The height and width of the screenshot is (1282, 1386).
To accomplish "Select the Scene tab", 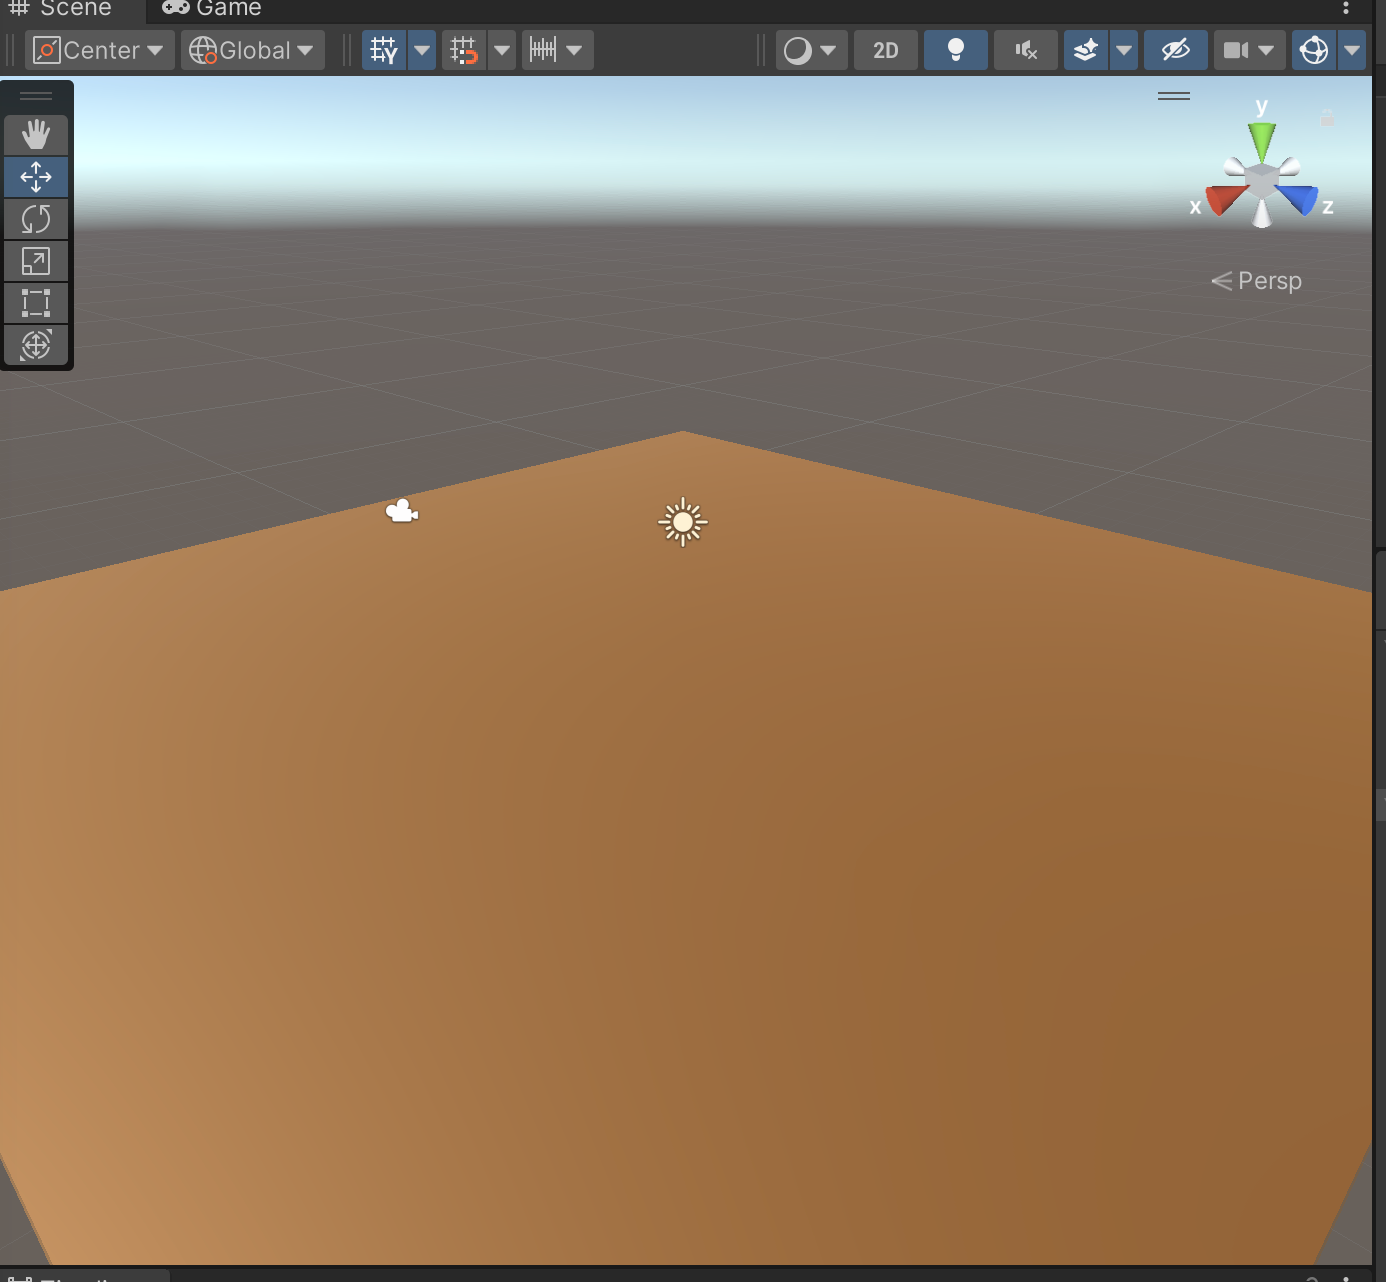I will click(x=67, y=9).
